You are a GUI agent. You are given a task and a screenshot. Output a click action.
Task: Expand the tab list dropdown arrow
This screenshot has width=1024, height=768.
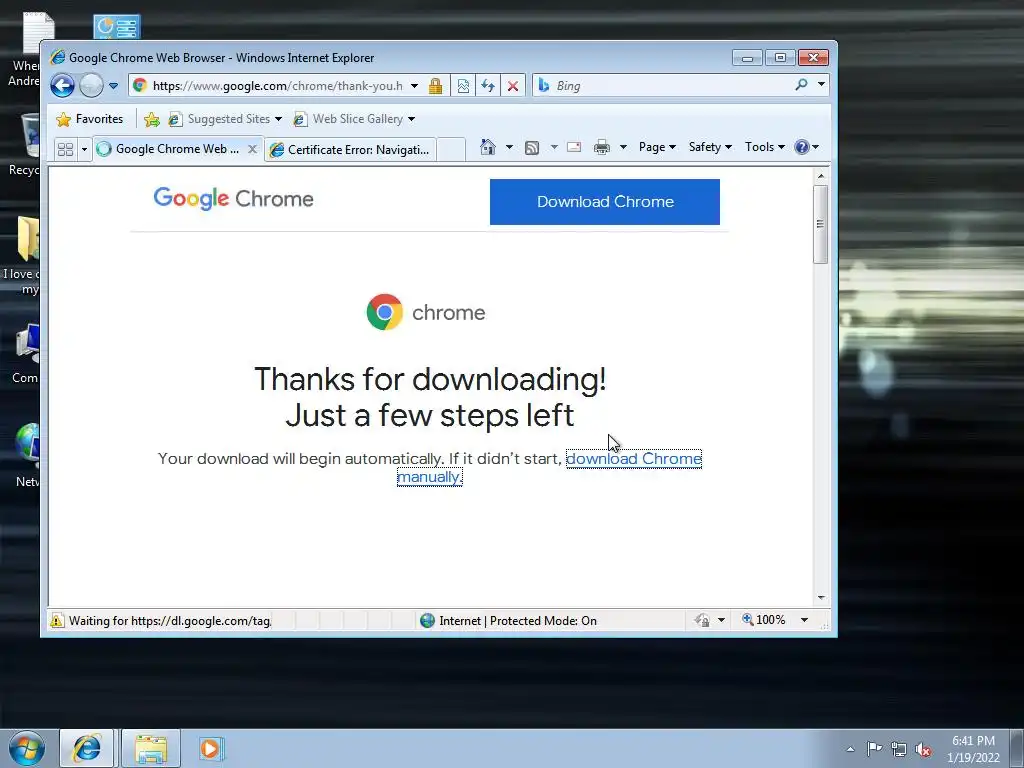[x=84, y=150]
